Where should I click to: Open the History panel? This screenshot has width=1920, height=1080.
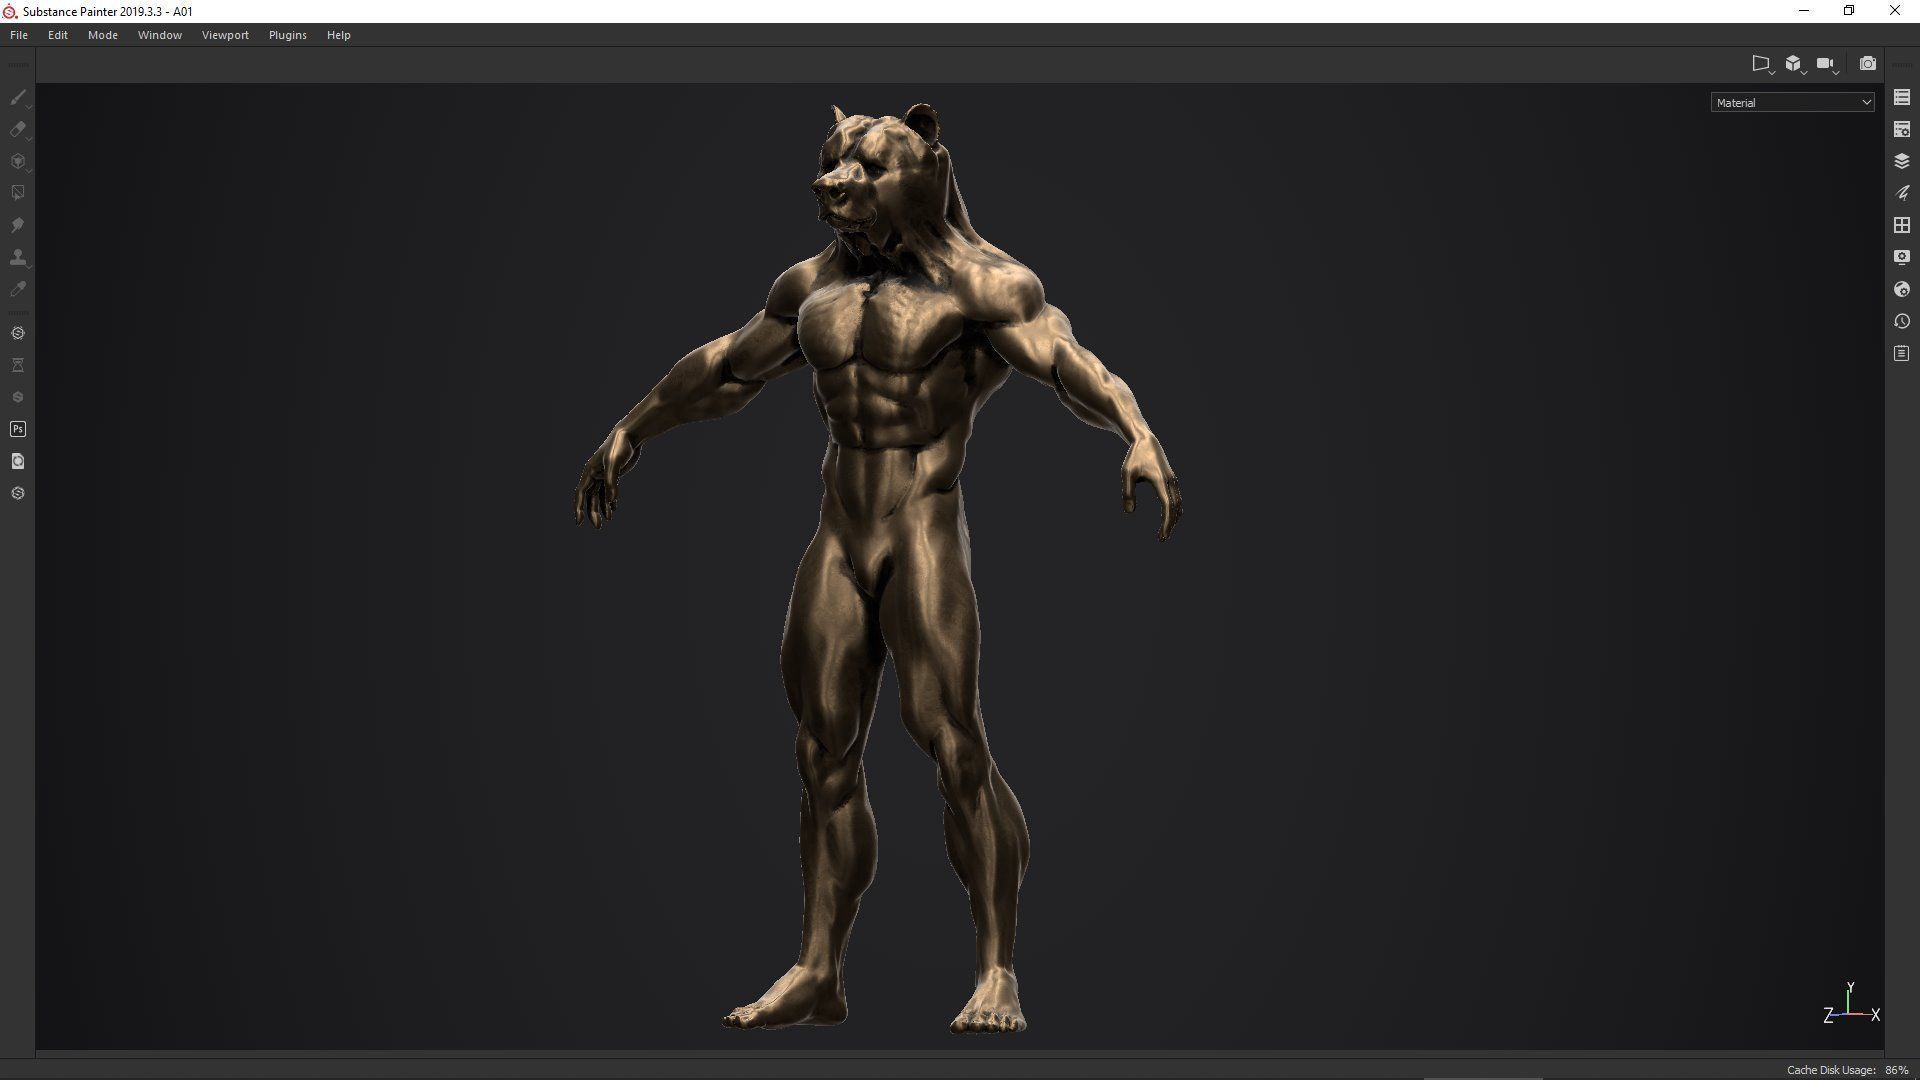pyautogui.click(x=1902, y=321)
